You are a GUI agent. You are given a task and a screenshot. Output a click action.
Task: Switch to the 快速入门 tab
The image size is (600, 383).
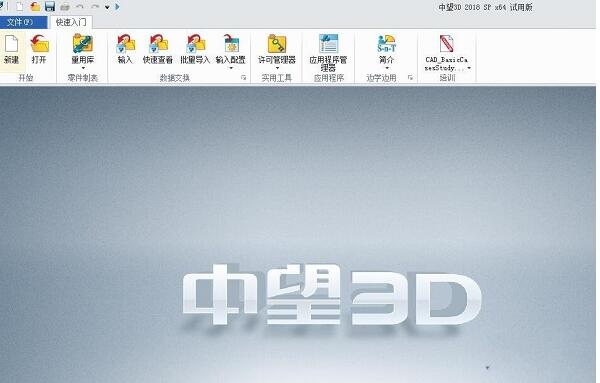pyautogui.click(x=71, y=22)
